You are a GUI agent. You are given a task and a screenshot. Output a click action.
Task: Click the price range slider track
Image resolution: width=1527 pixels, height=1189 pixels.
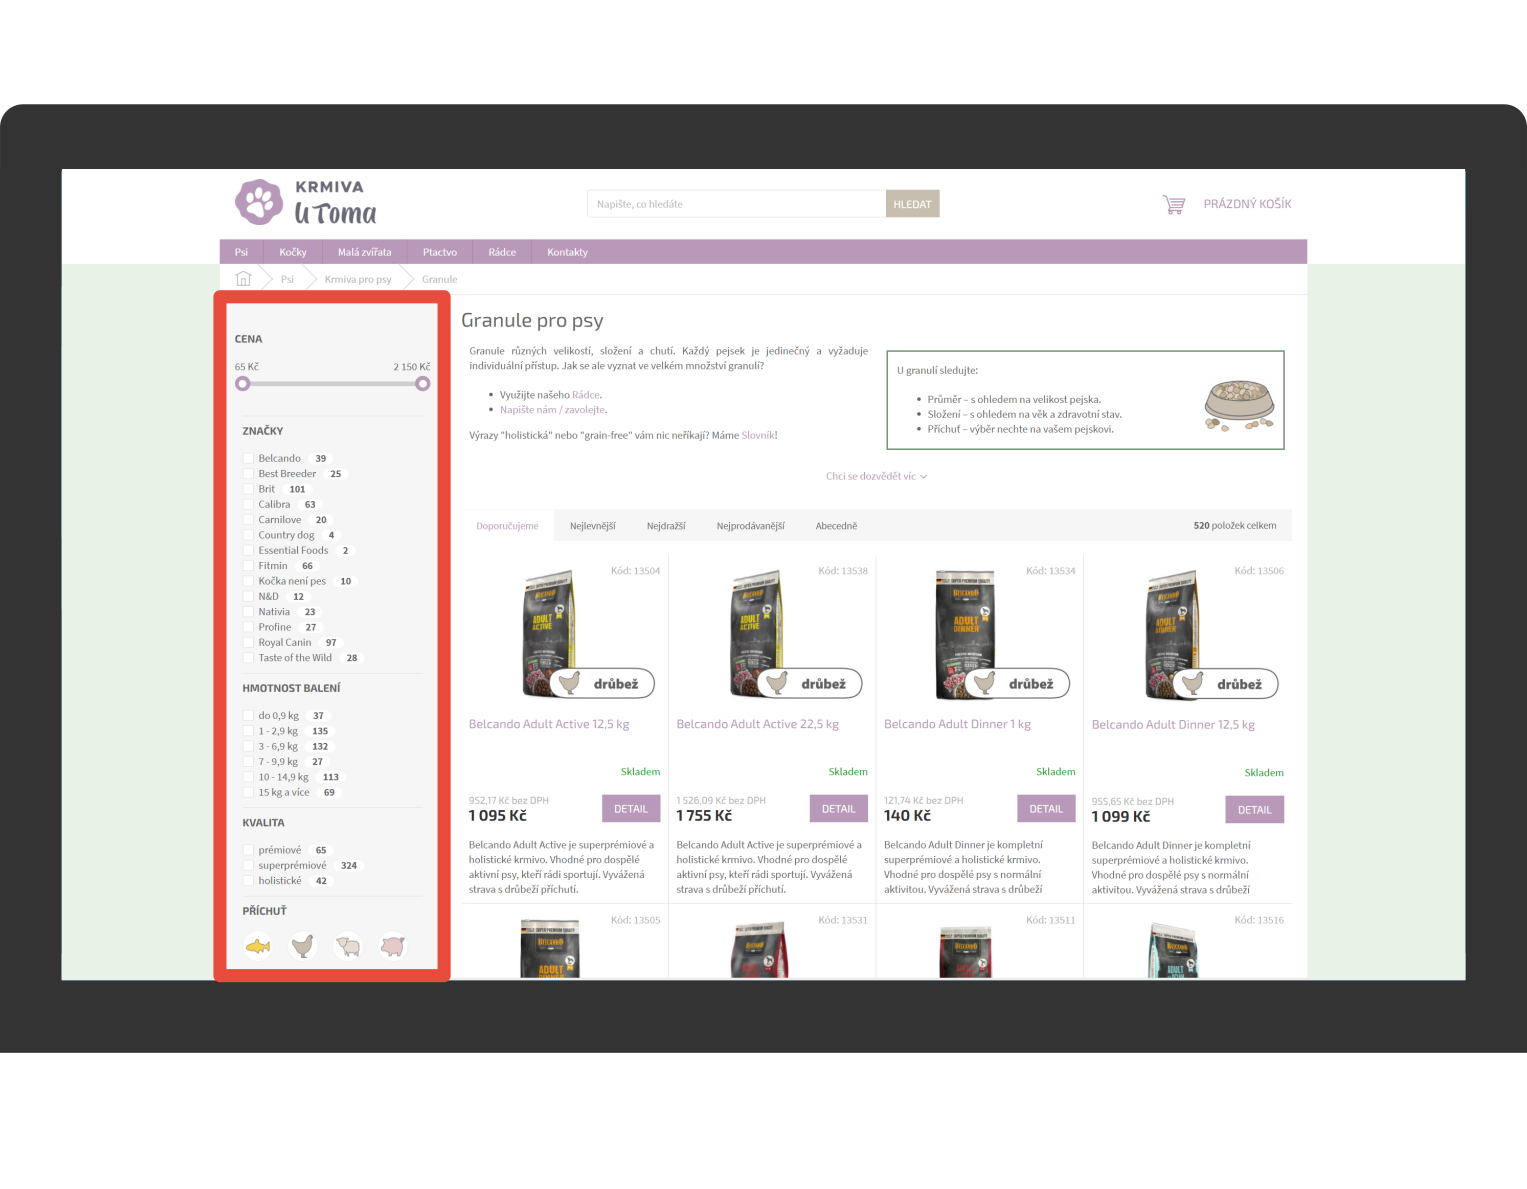click(333, 384)
